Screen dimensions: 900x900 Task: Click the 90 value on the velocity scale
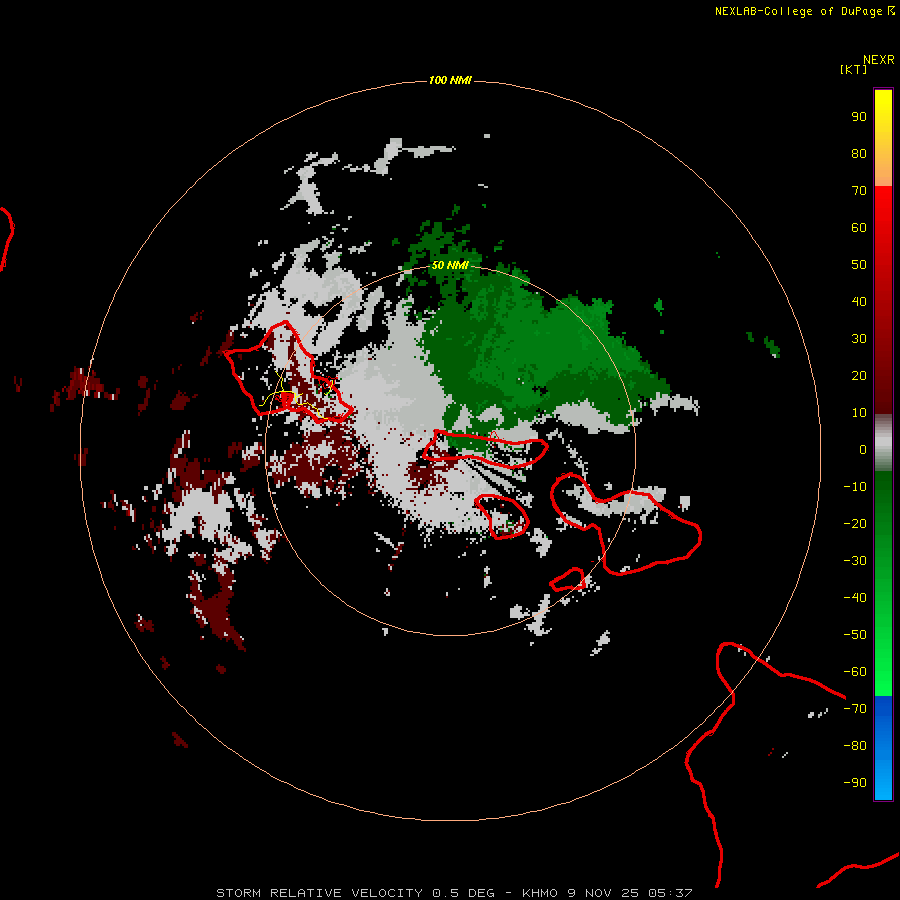tap(859, 117)
